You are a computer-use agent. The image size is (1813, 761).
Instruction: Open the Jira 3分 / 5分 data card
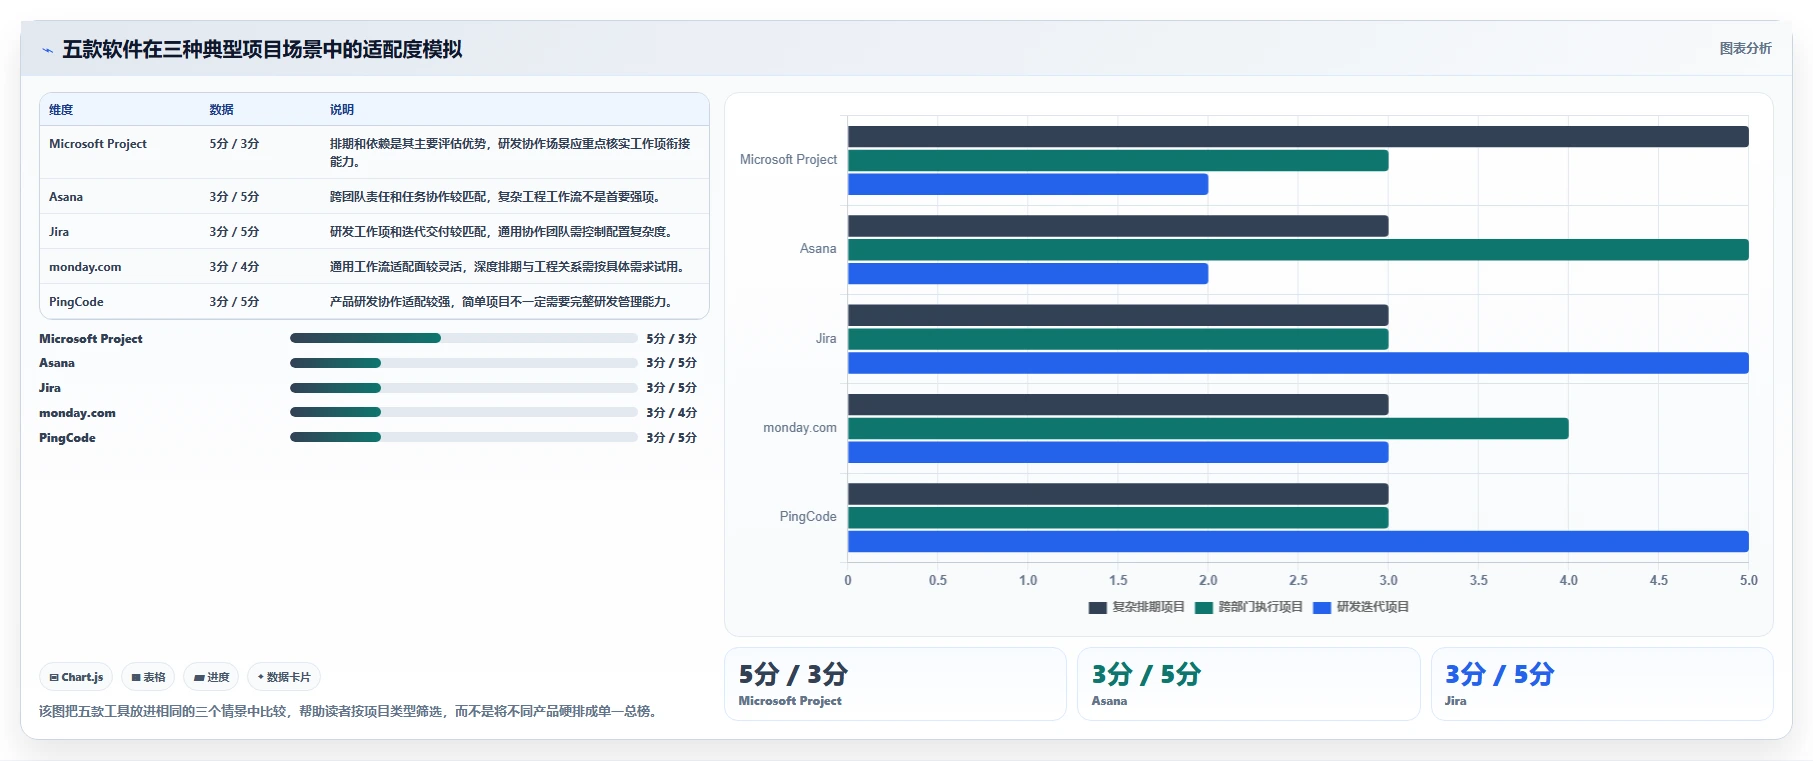(1602, 684)
